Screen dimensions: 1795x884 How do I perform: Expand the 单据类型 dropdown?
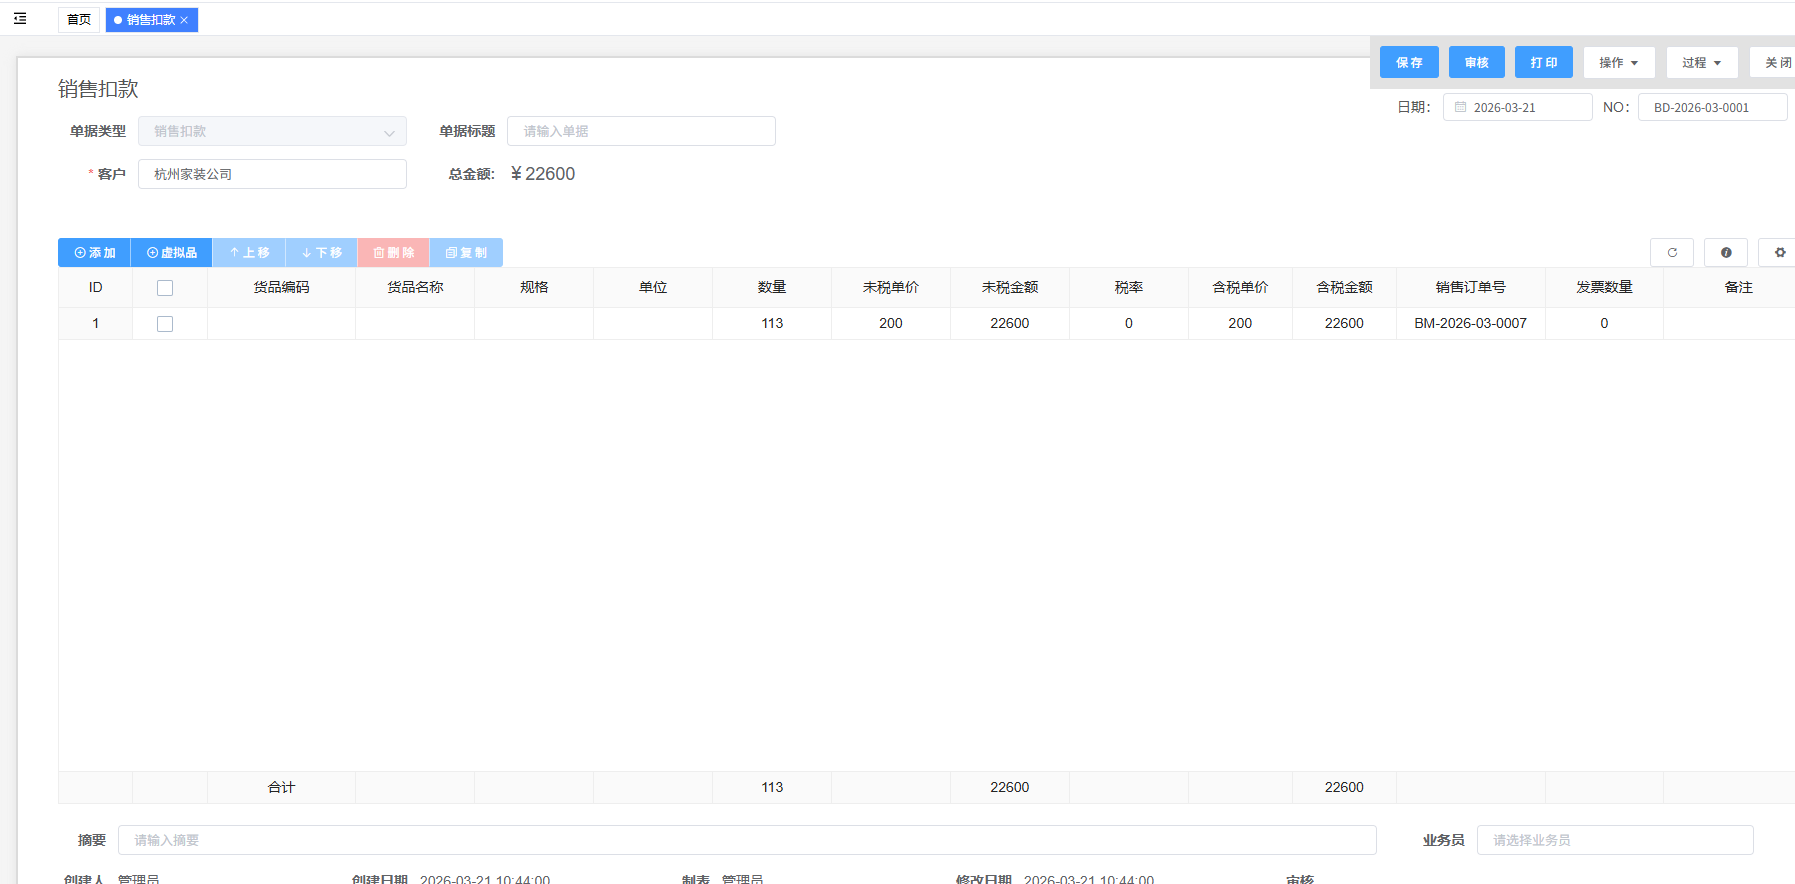click(x=272, y=132)
